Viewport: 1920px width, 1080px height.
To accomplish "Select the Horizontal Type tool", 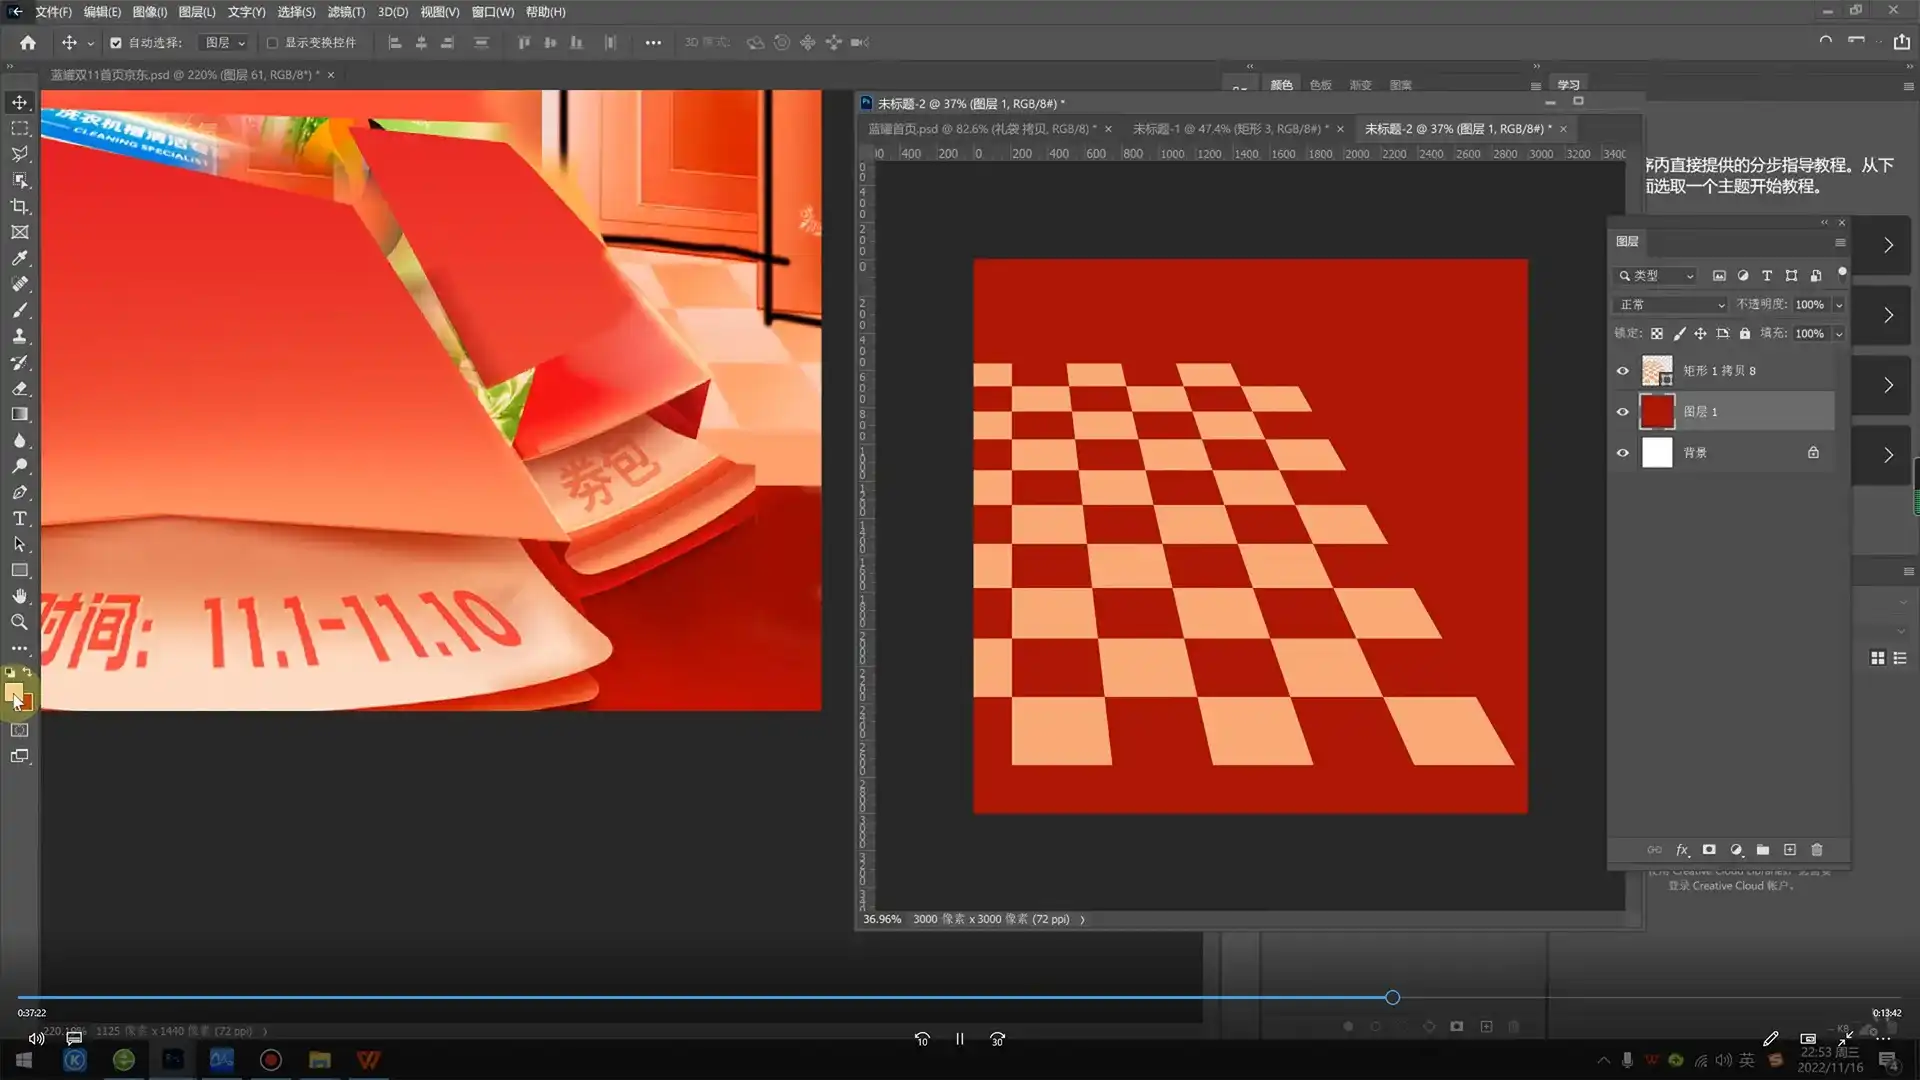I will [19, 518].
